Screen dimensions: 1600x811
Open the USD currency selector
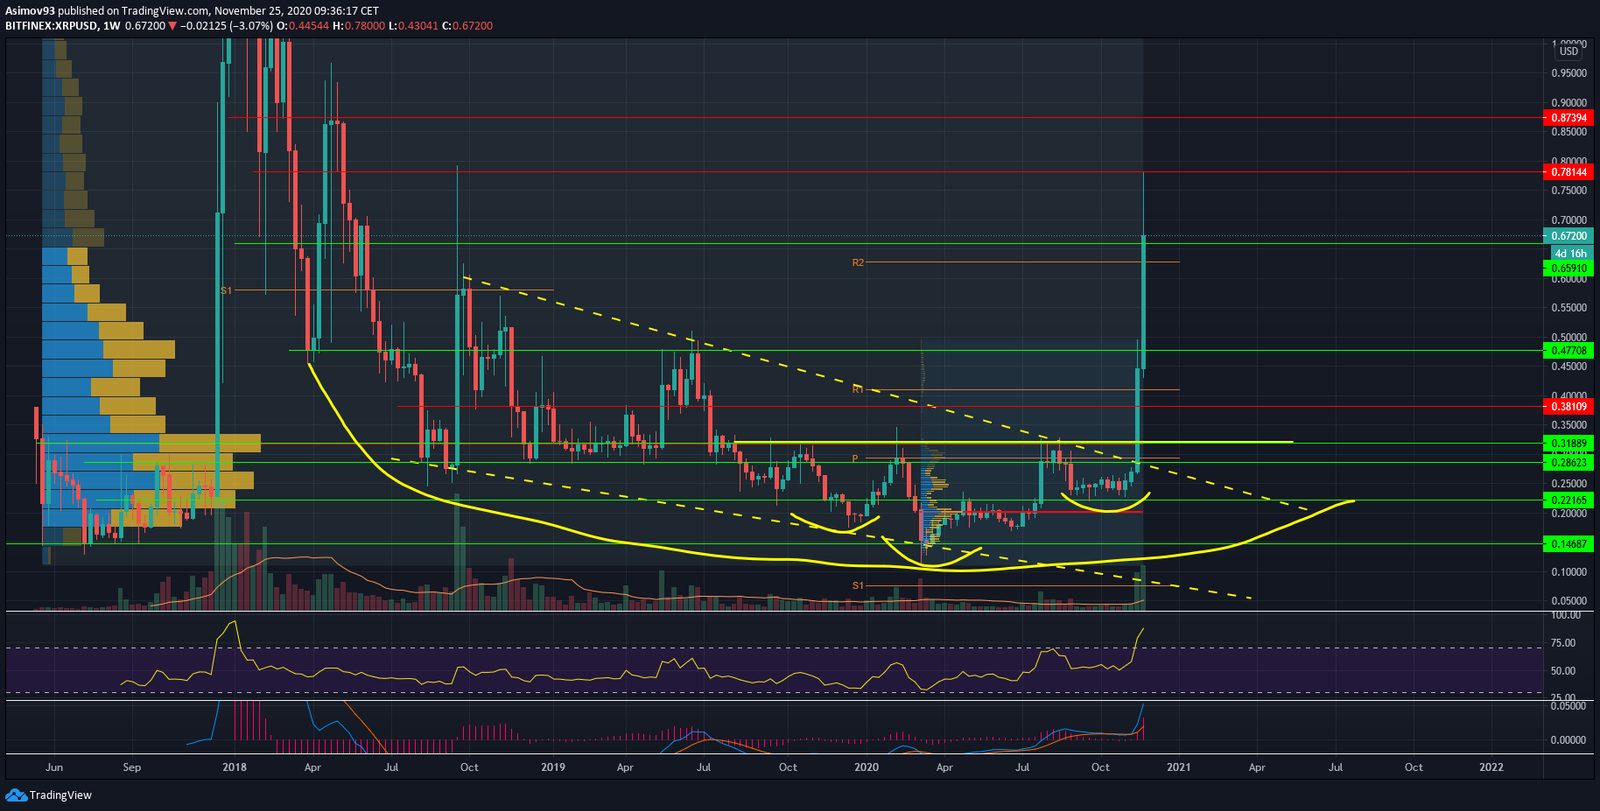[1569, 51]
